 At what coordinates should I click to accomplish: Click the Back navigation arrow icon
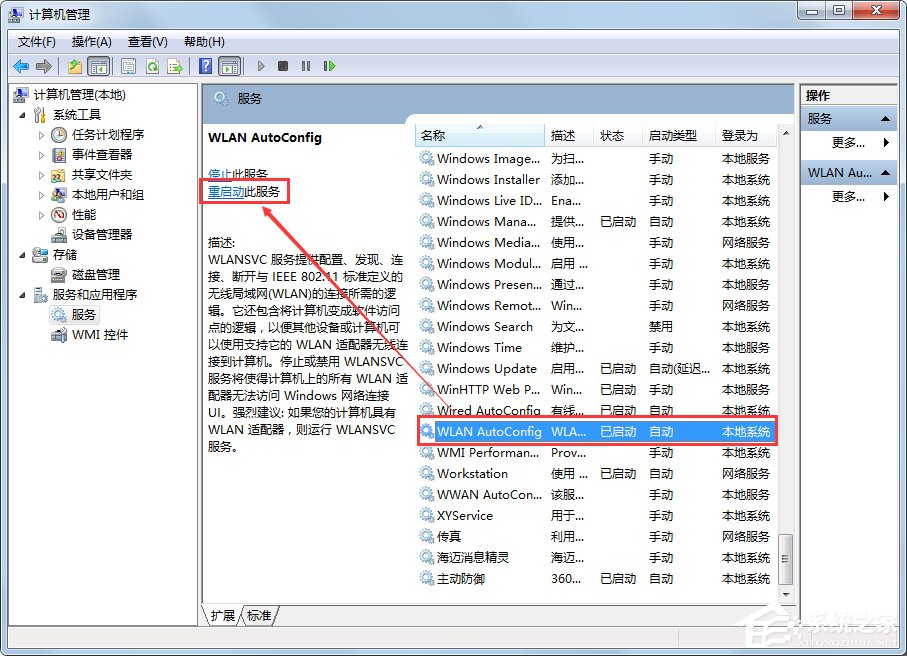click(19, 66)
